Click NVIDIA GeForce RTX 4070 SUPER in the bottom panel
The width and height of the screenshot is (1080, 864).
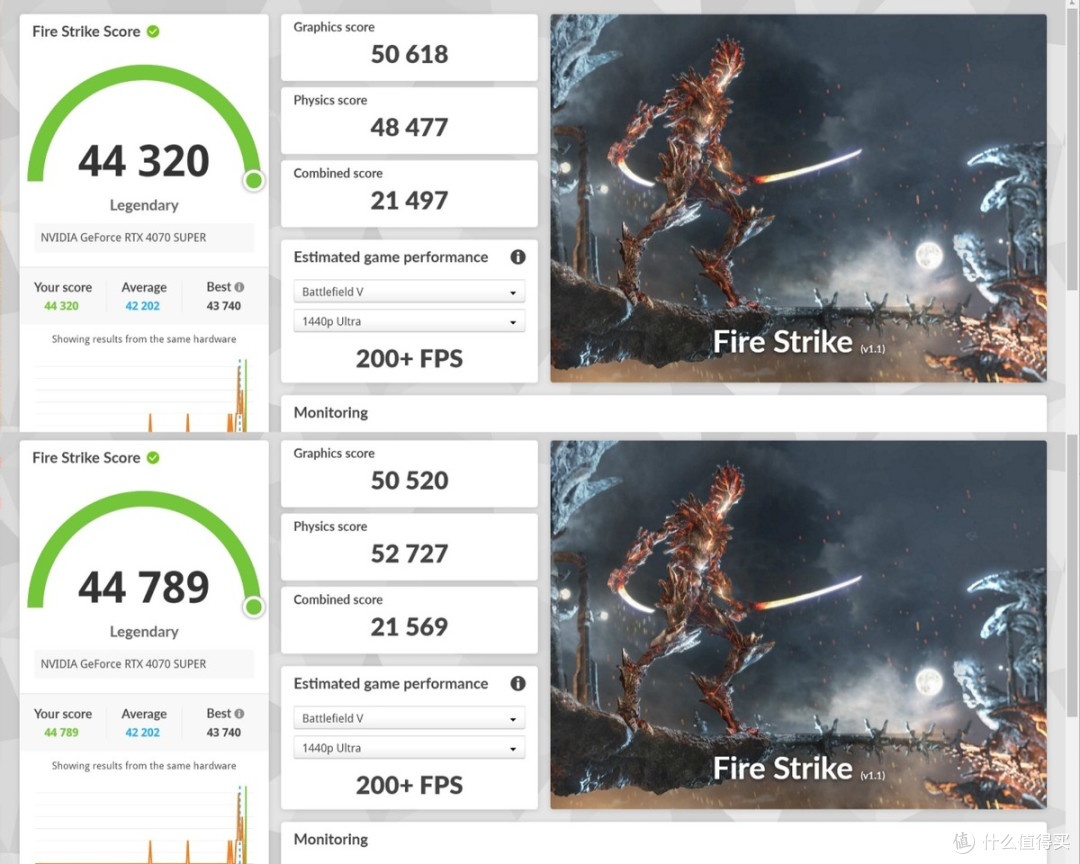click(x=123, y=664)
